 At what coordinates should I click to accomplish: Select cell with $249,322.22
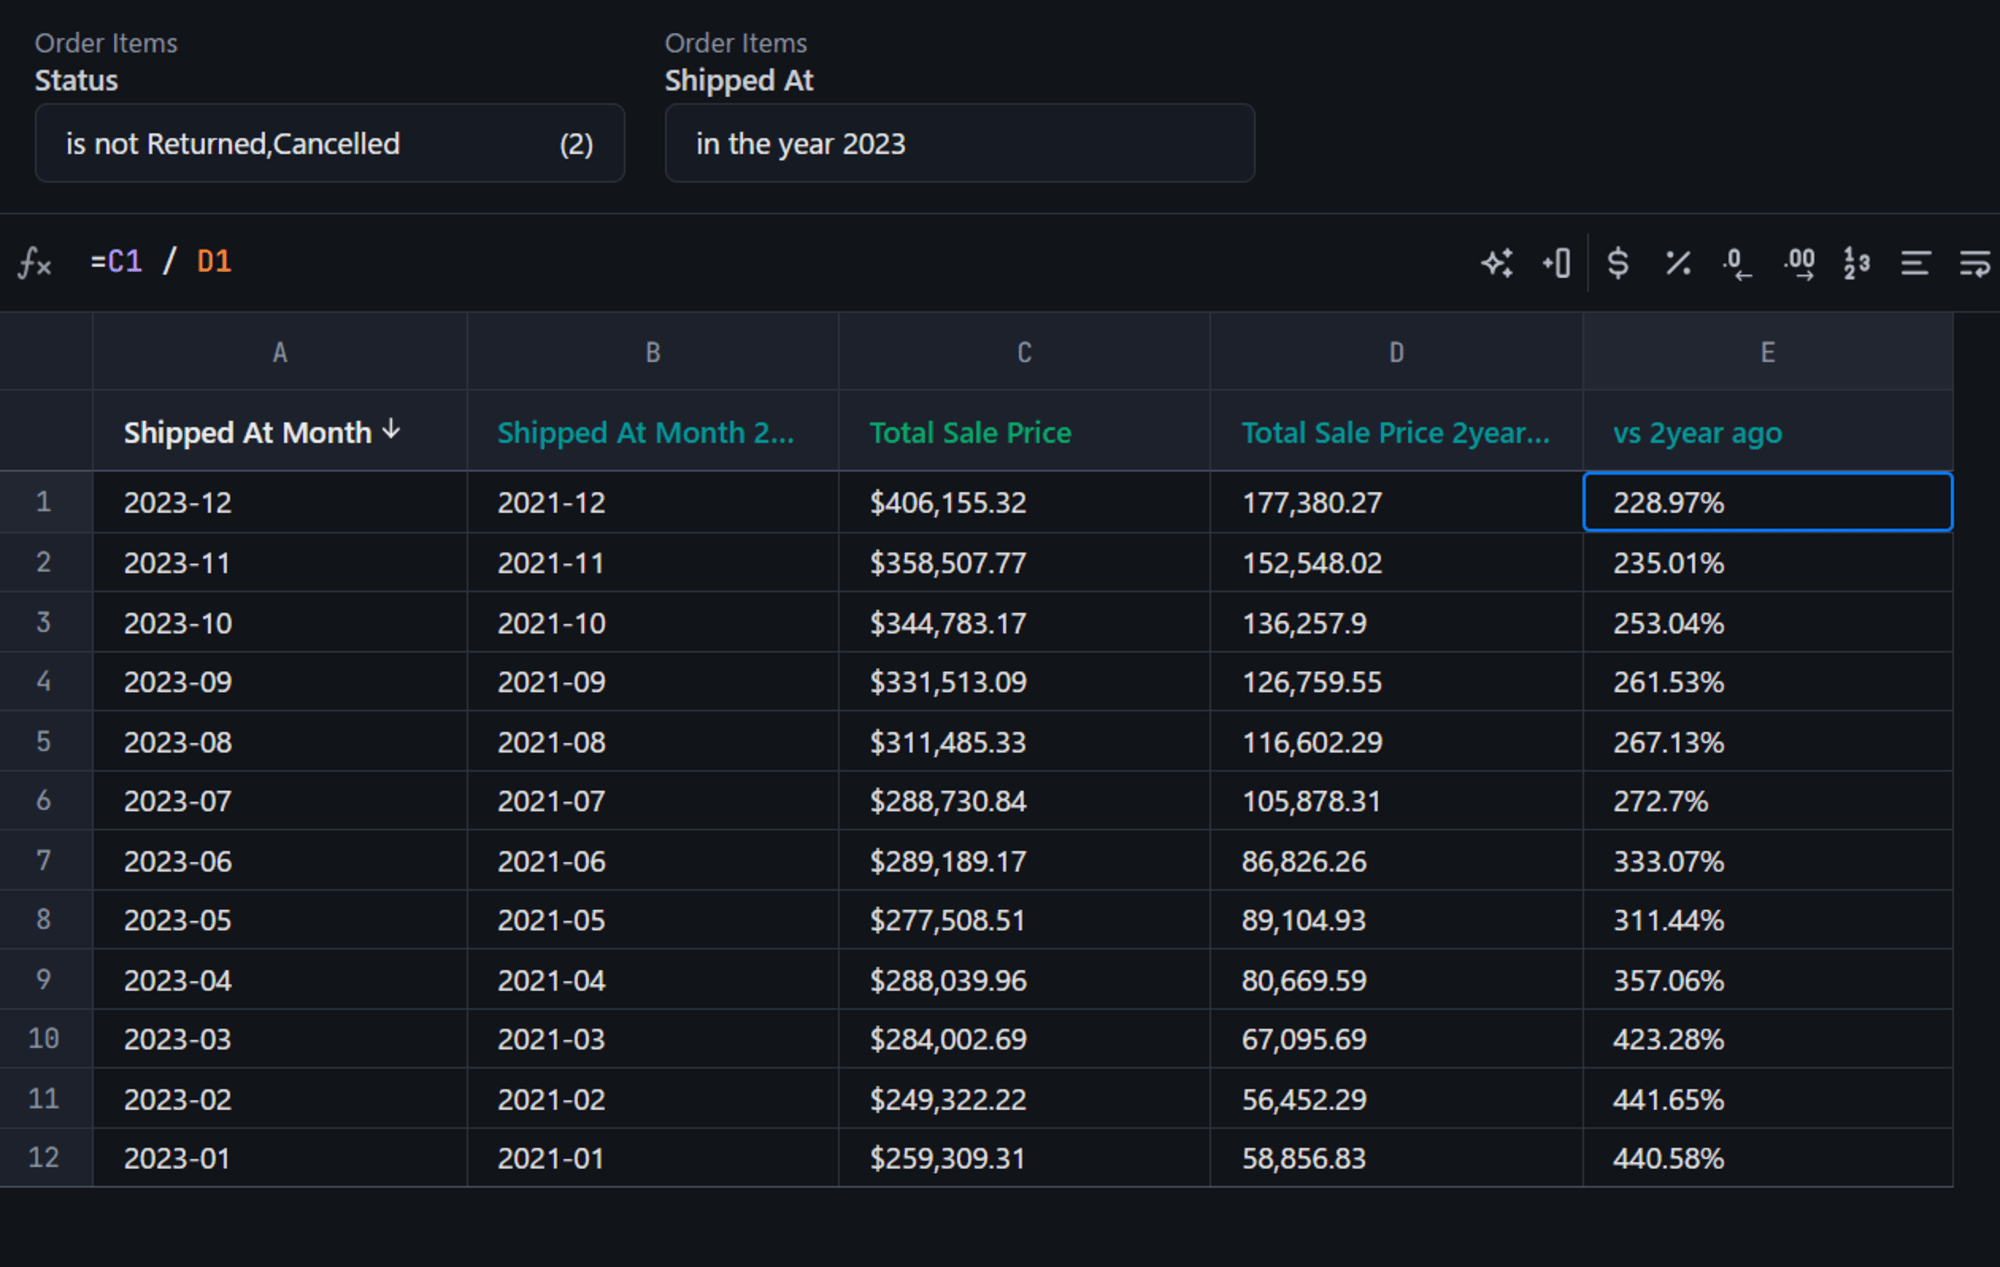tap(1024, 1099)
